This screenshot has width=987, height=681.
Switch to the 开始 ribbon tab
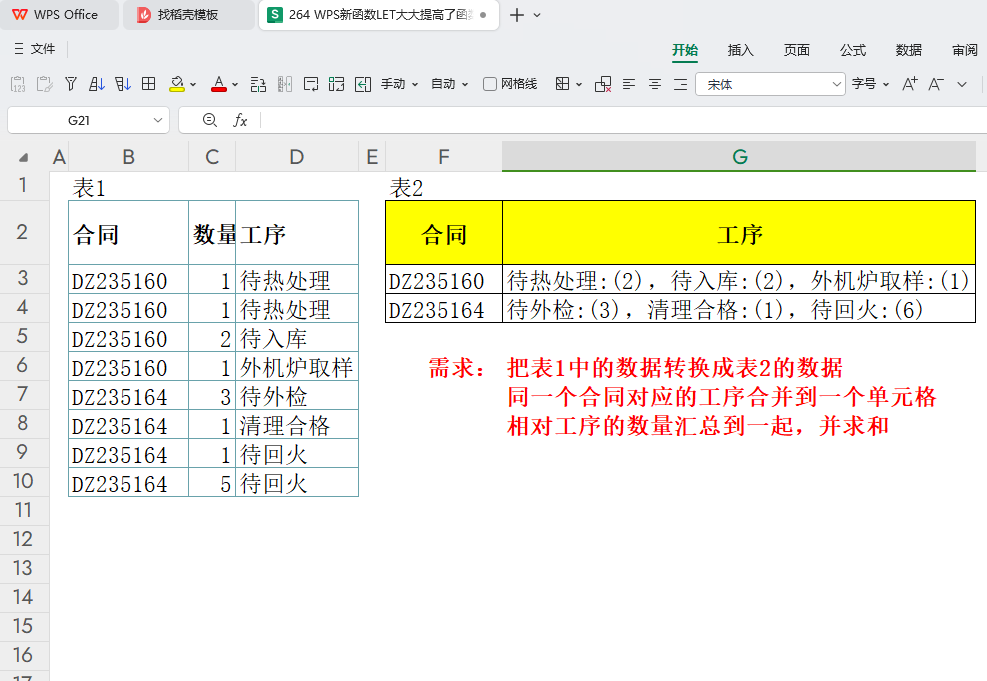coord(685,50)
